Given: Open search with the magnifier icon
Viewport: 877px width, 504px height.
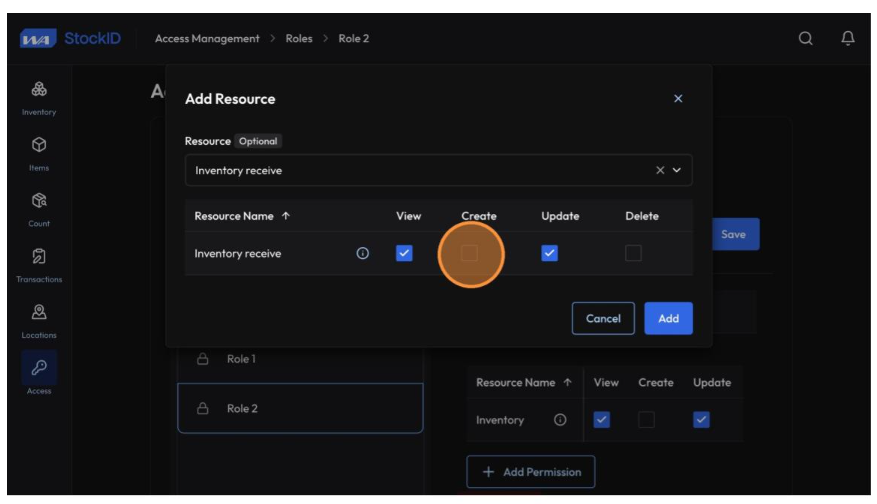Looking at the screenshot, I should click(x=805, y=38).
